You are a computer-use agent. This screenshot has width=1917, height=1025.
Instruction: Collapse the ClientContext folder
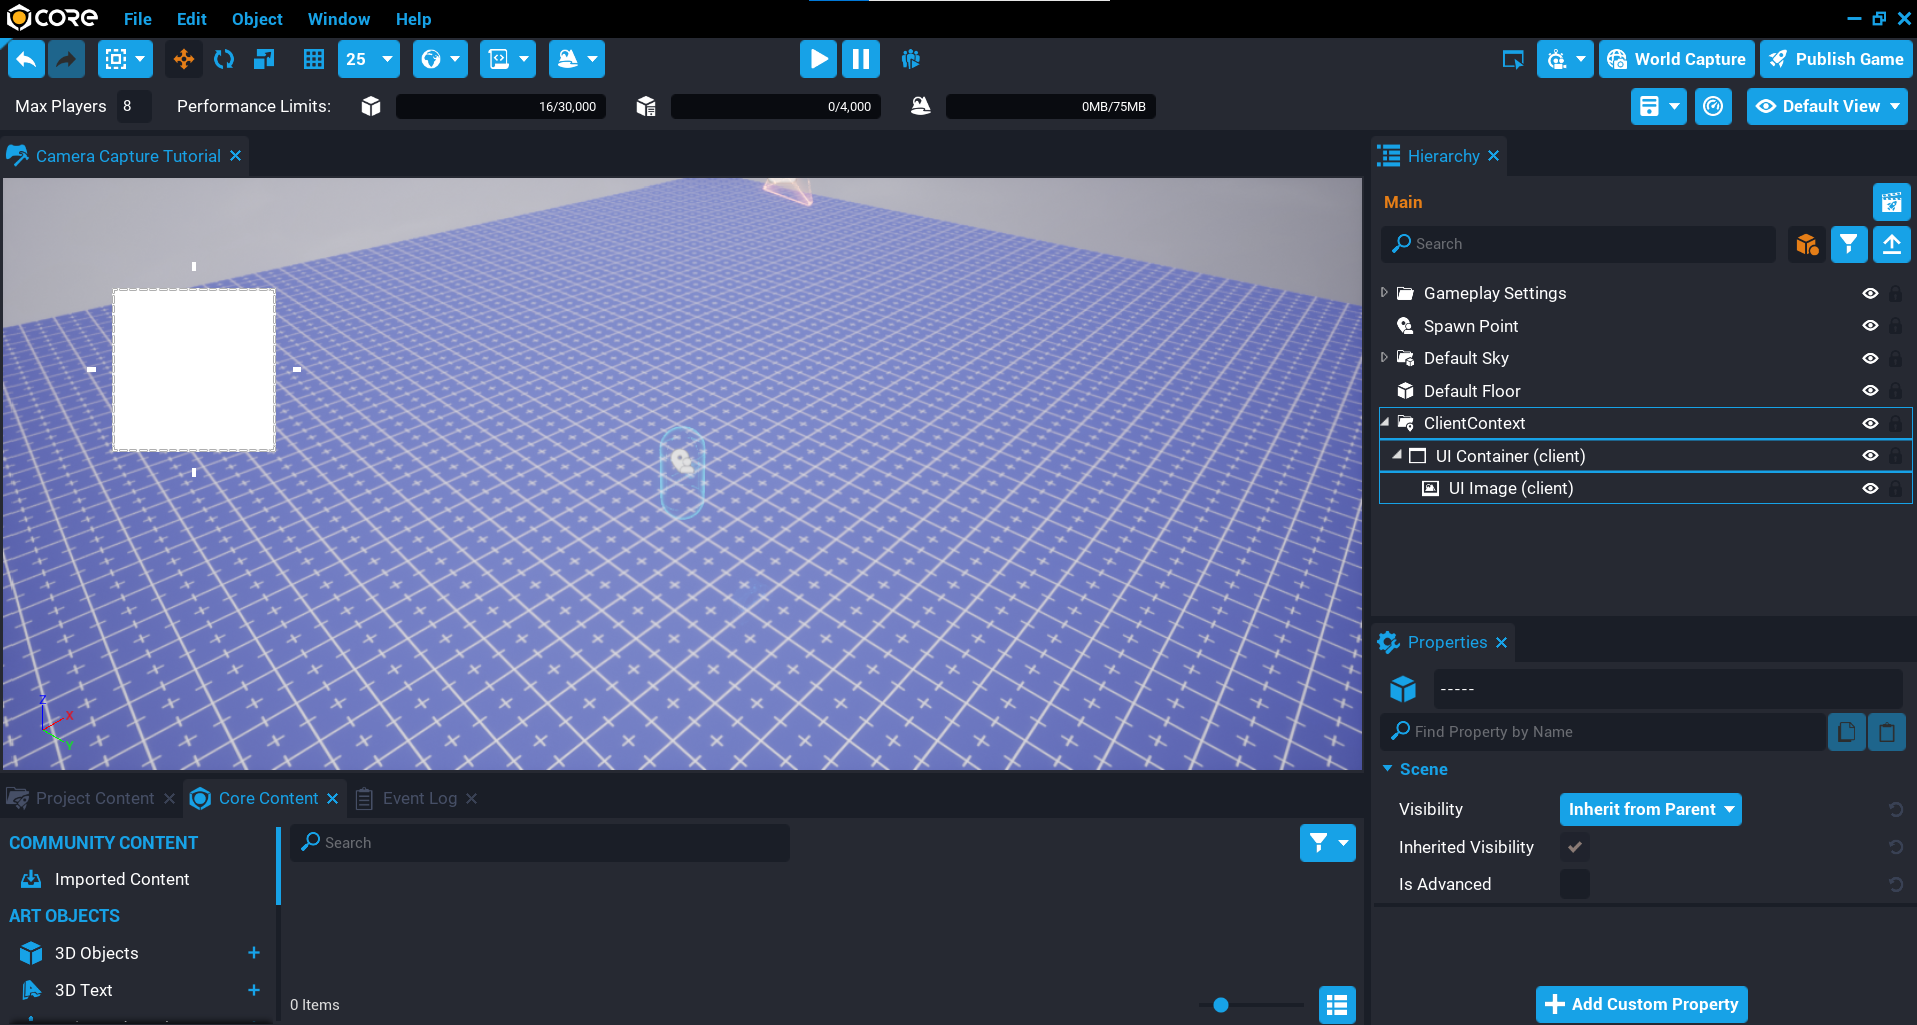tap(1387, 422)
